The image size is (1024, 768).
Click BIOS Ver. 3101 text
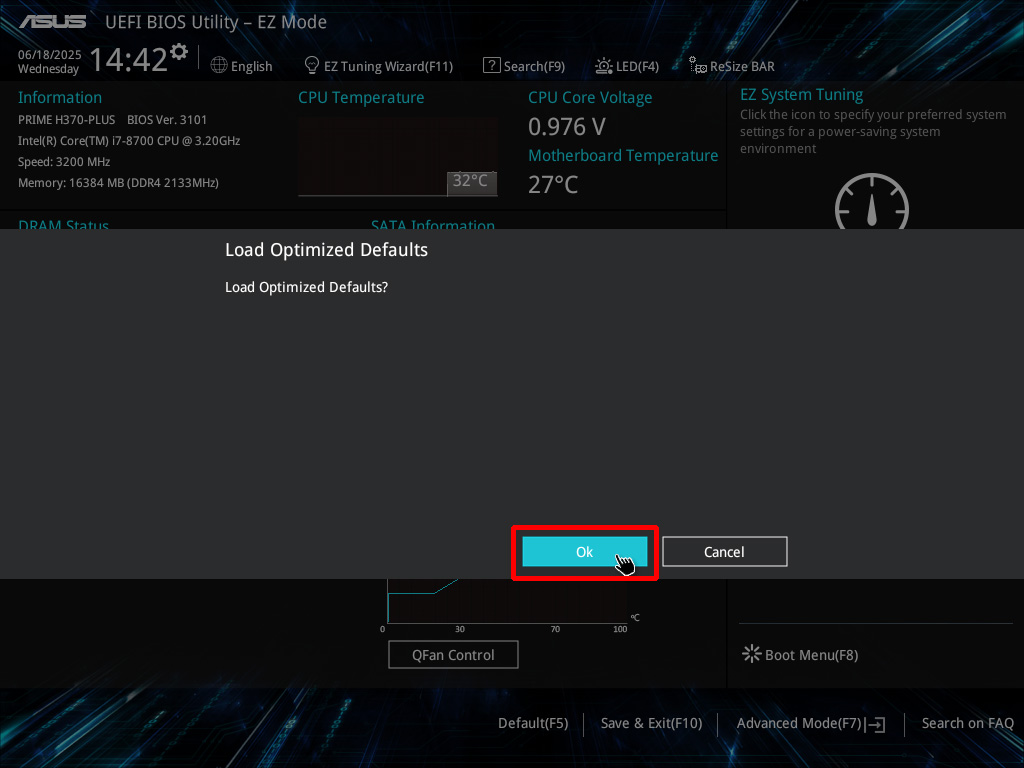167,120
